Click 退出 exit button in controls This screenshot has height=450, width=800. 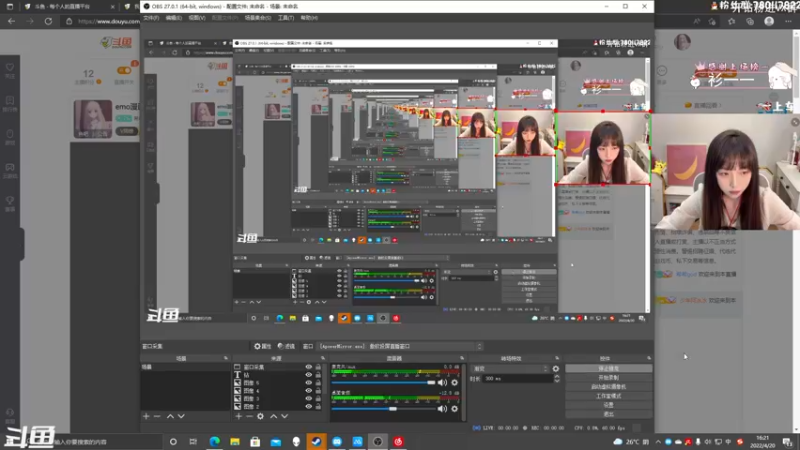click(x=608, y=414)
